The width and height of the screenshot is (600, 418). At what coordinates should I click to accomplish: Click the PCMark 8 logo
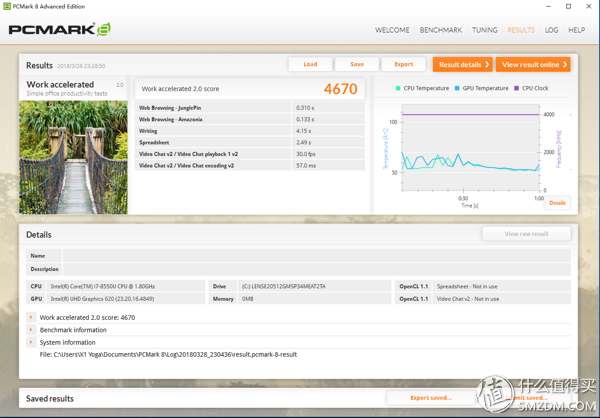point(60,29)
